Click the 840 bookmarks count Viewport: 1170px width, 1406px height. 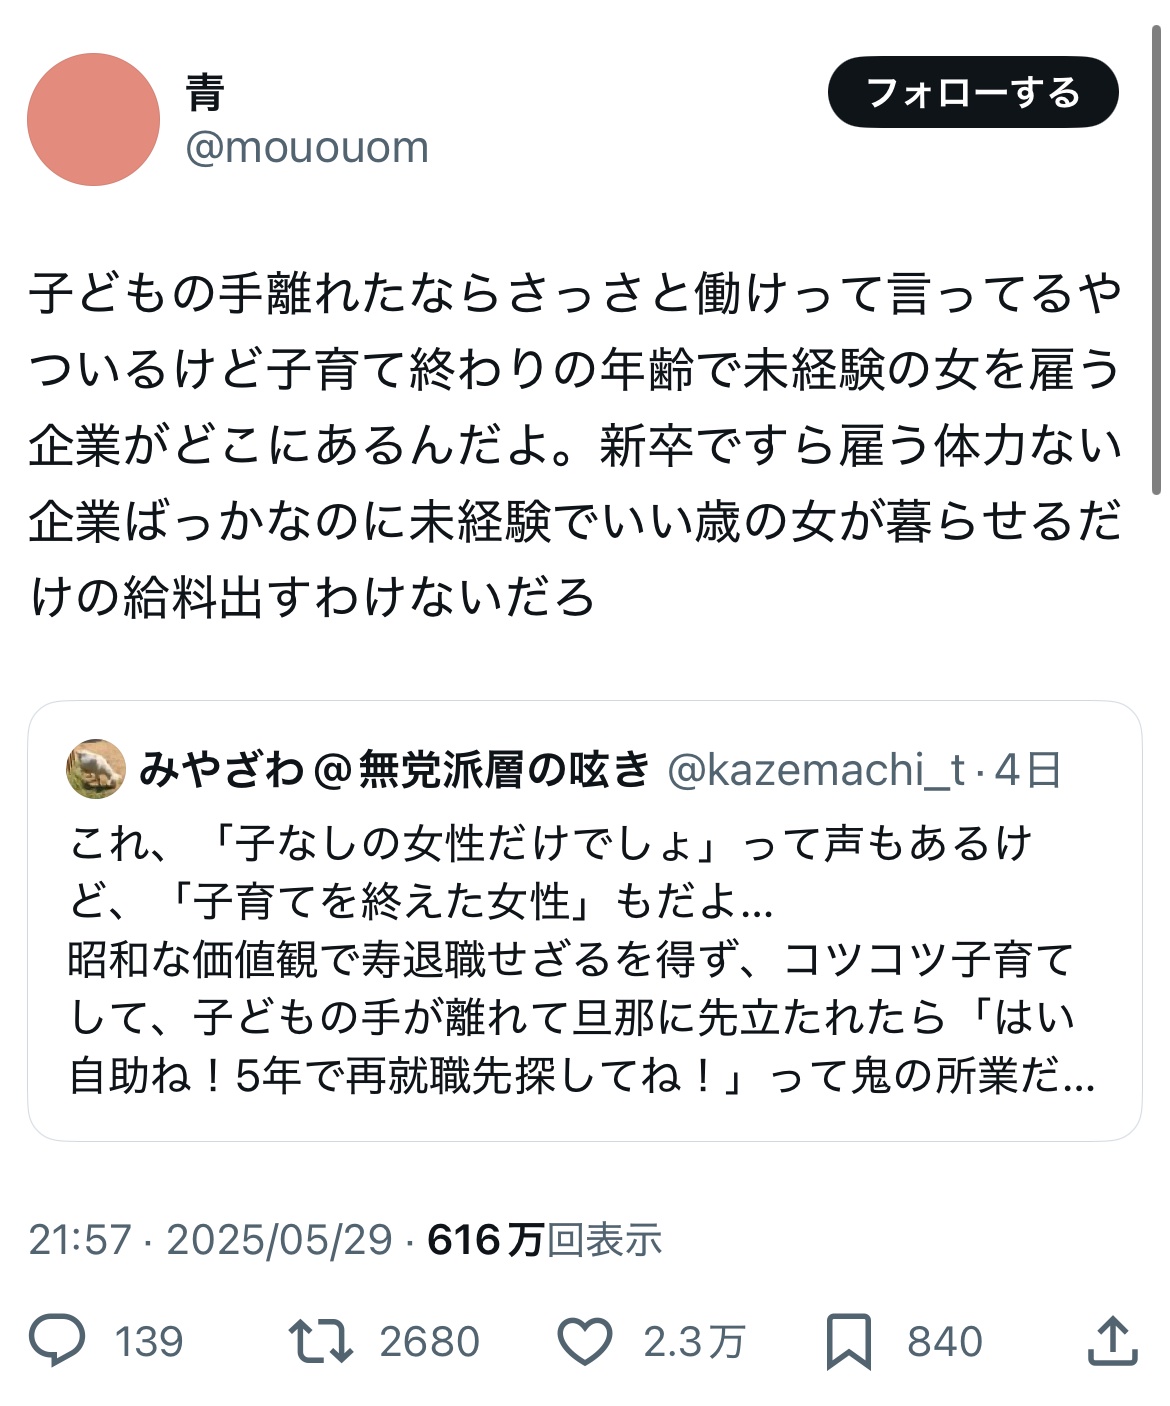[x=945, y=1341]
